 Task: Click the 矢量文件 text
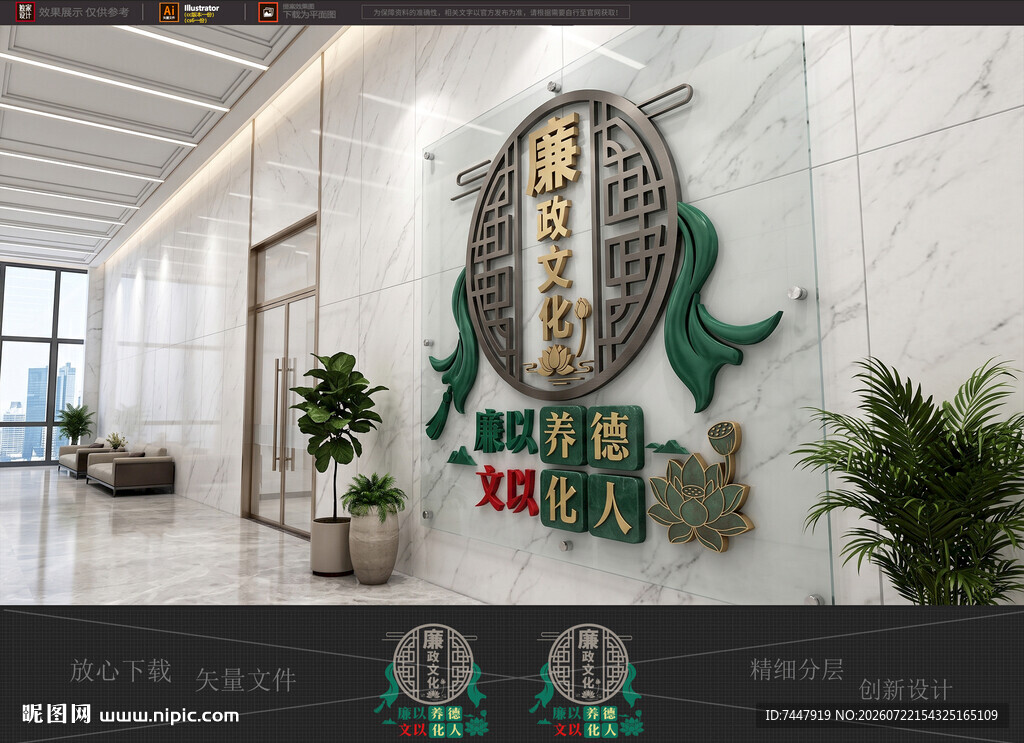(246, 680)
